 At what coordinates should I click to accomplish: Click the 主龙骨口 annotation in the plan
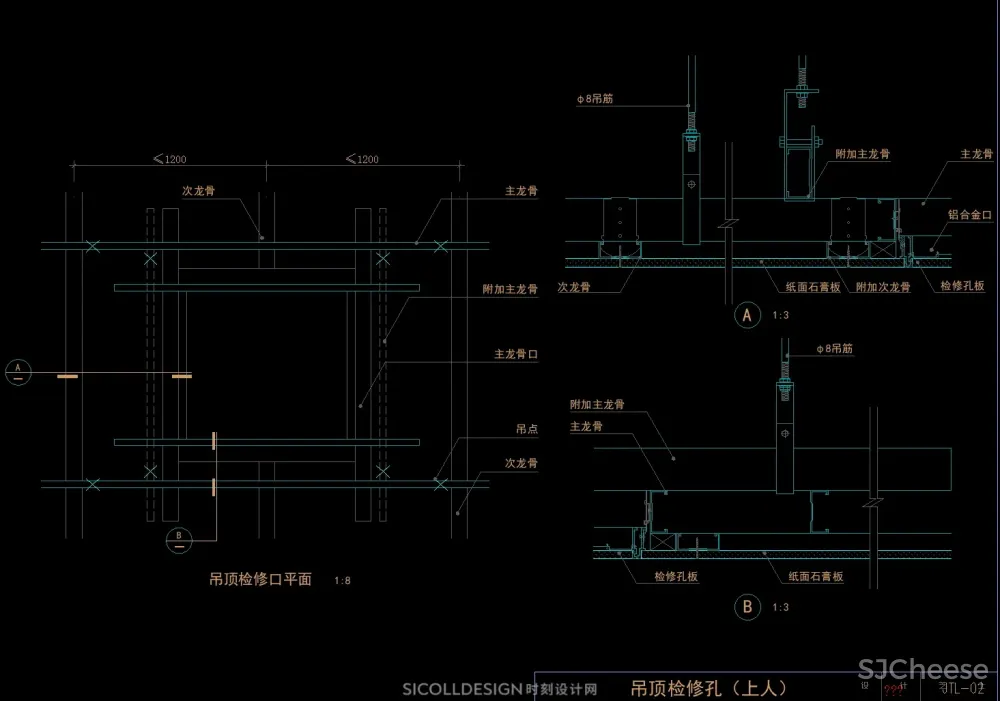click(x=516, y=354)
